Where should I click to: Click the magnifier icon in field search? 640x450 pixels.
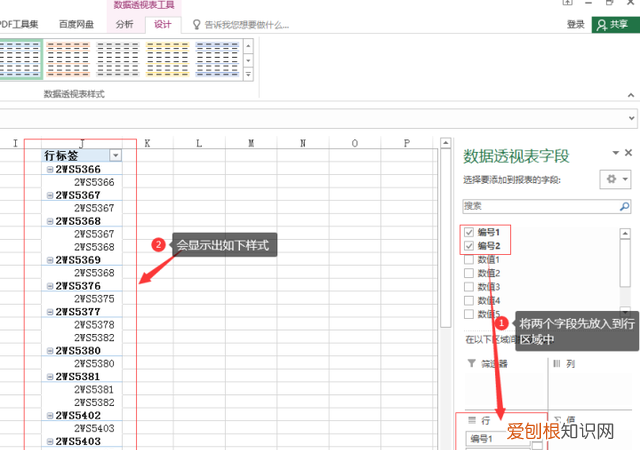[622, 206]
